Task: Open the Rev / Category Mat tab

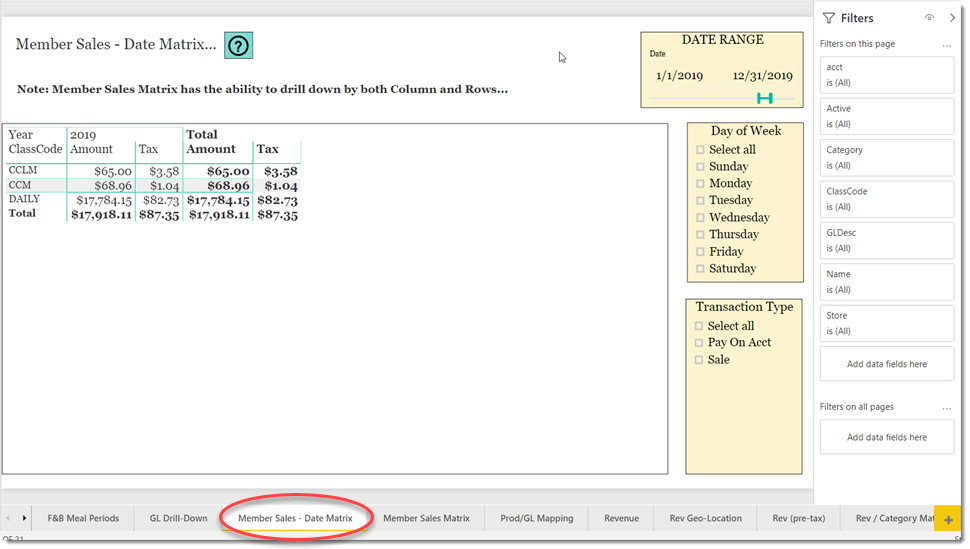Action: (888, 518)
